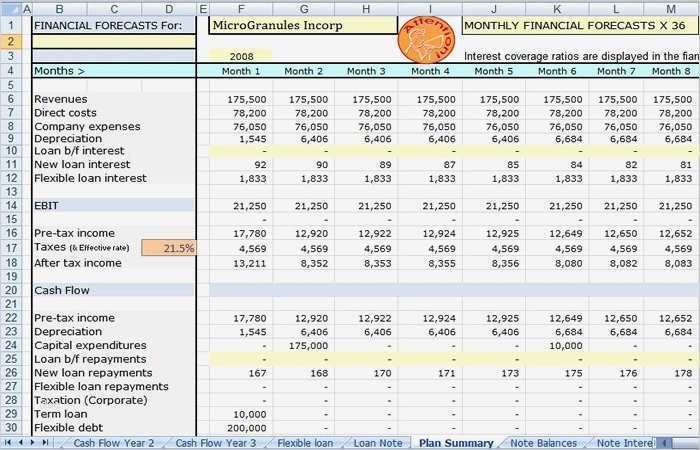700x450 pixels.
Task: Select row 14 header
Action: point(11,205)
